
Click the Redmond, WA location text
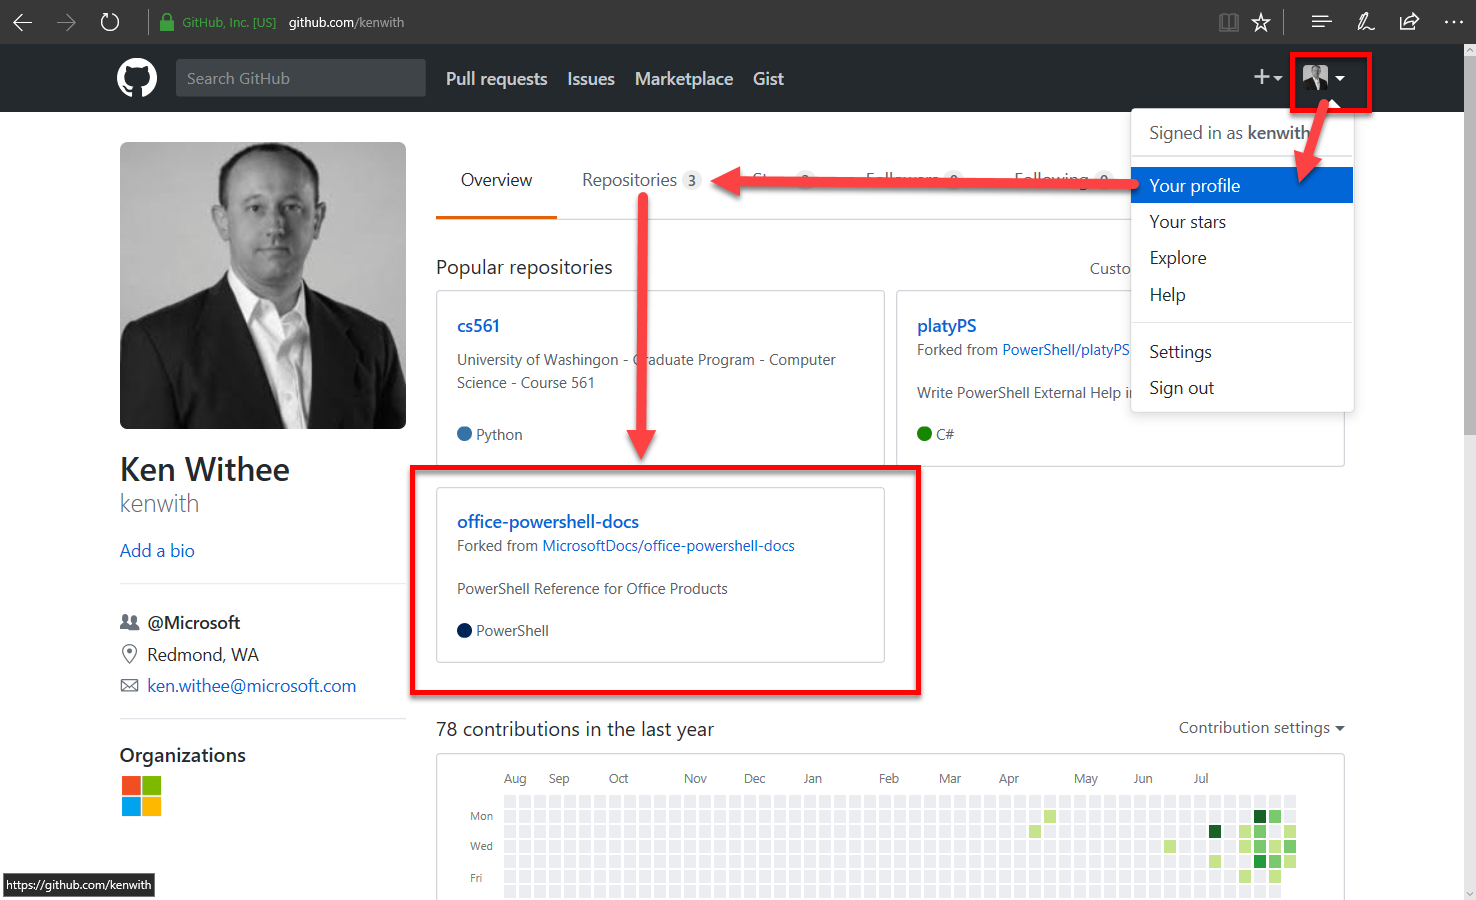(203, 655)
